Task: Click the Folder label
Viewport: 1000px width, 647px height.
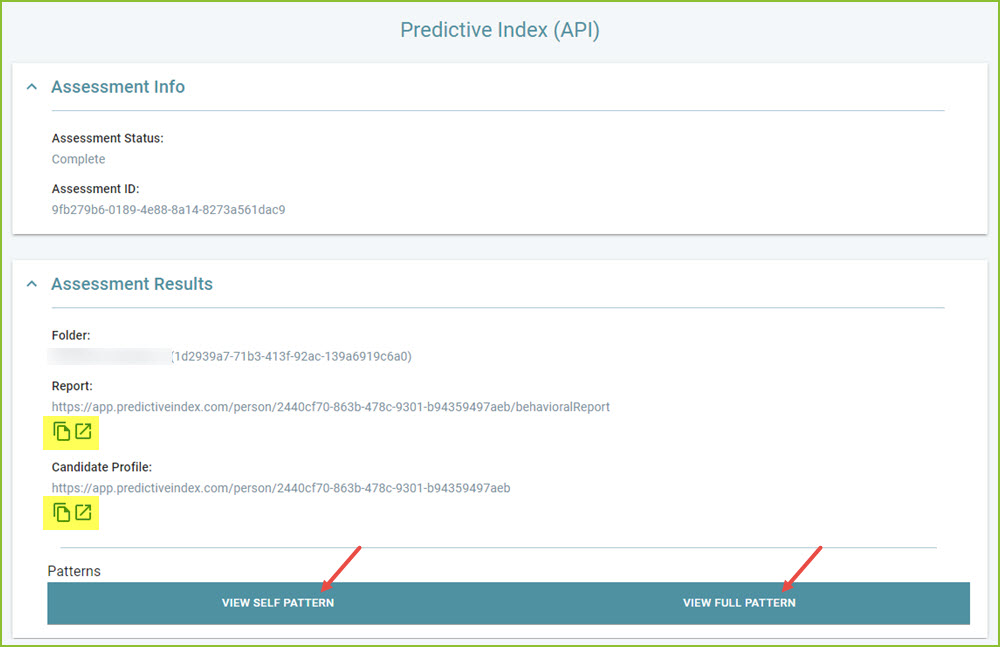Action: tap(71, 336)
